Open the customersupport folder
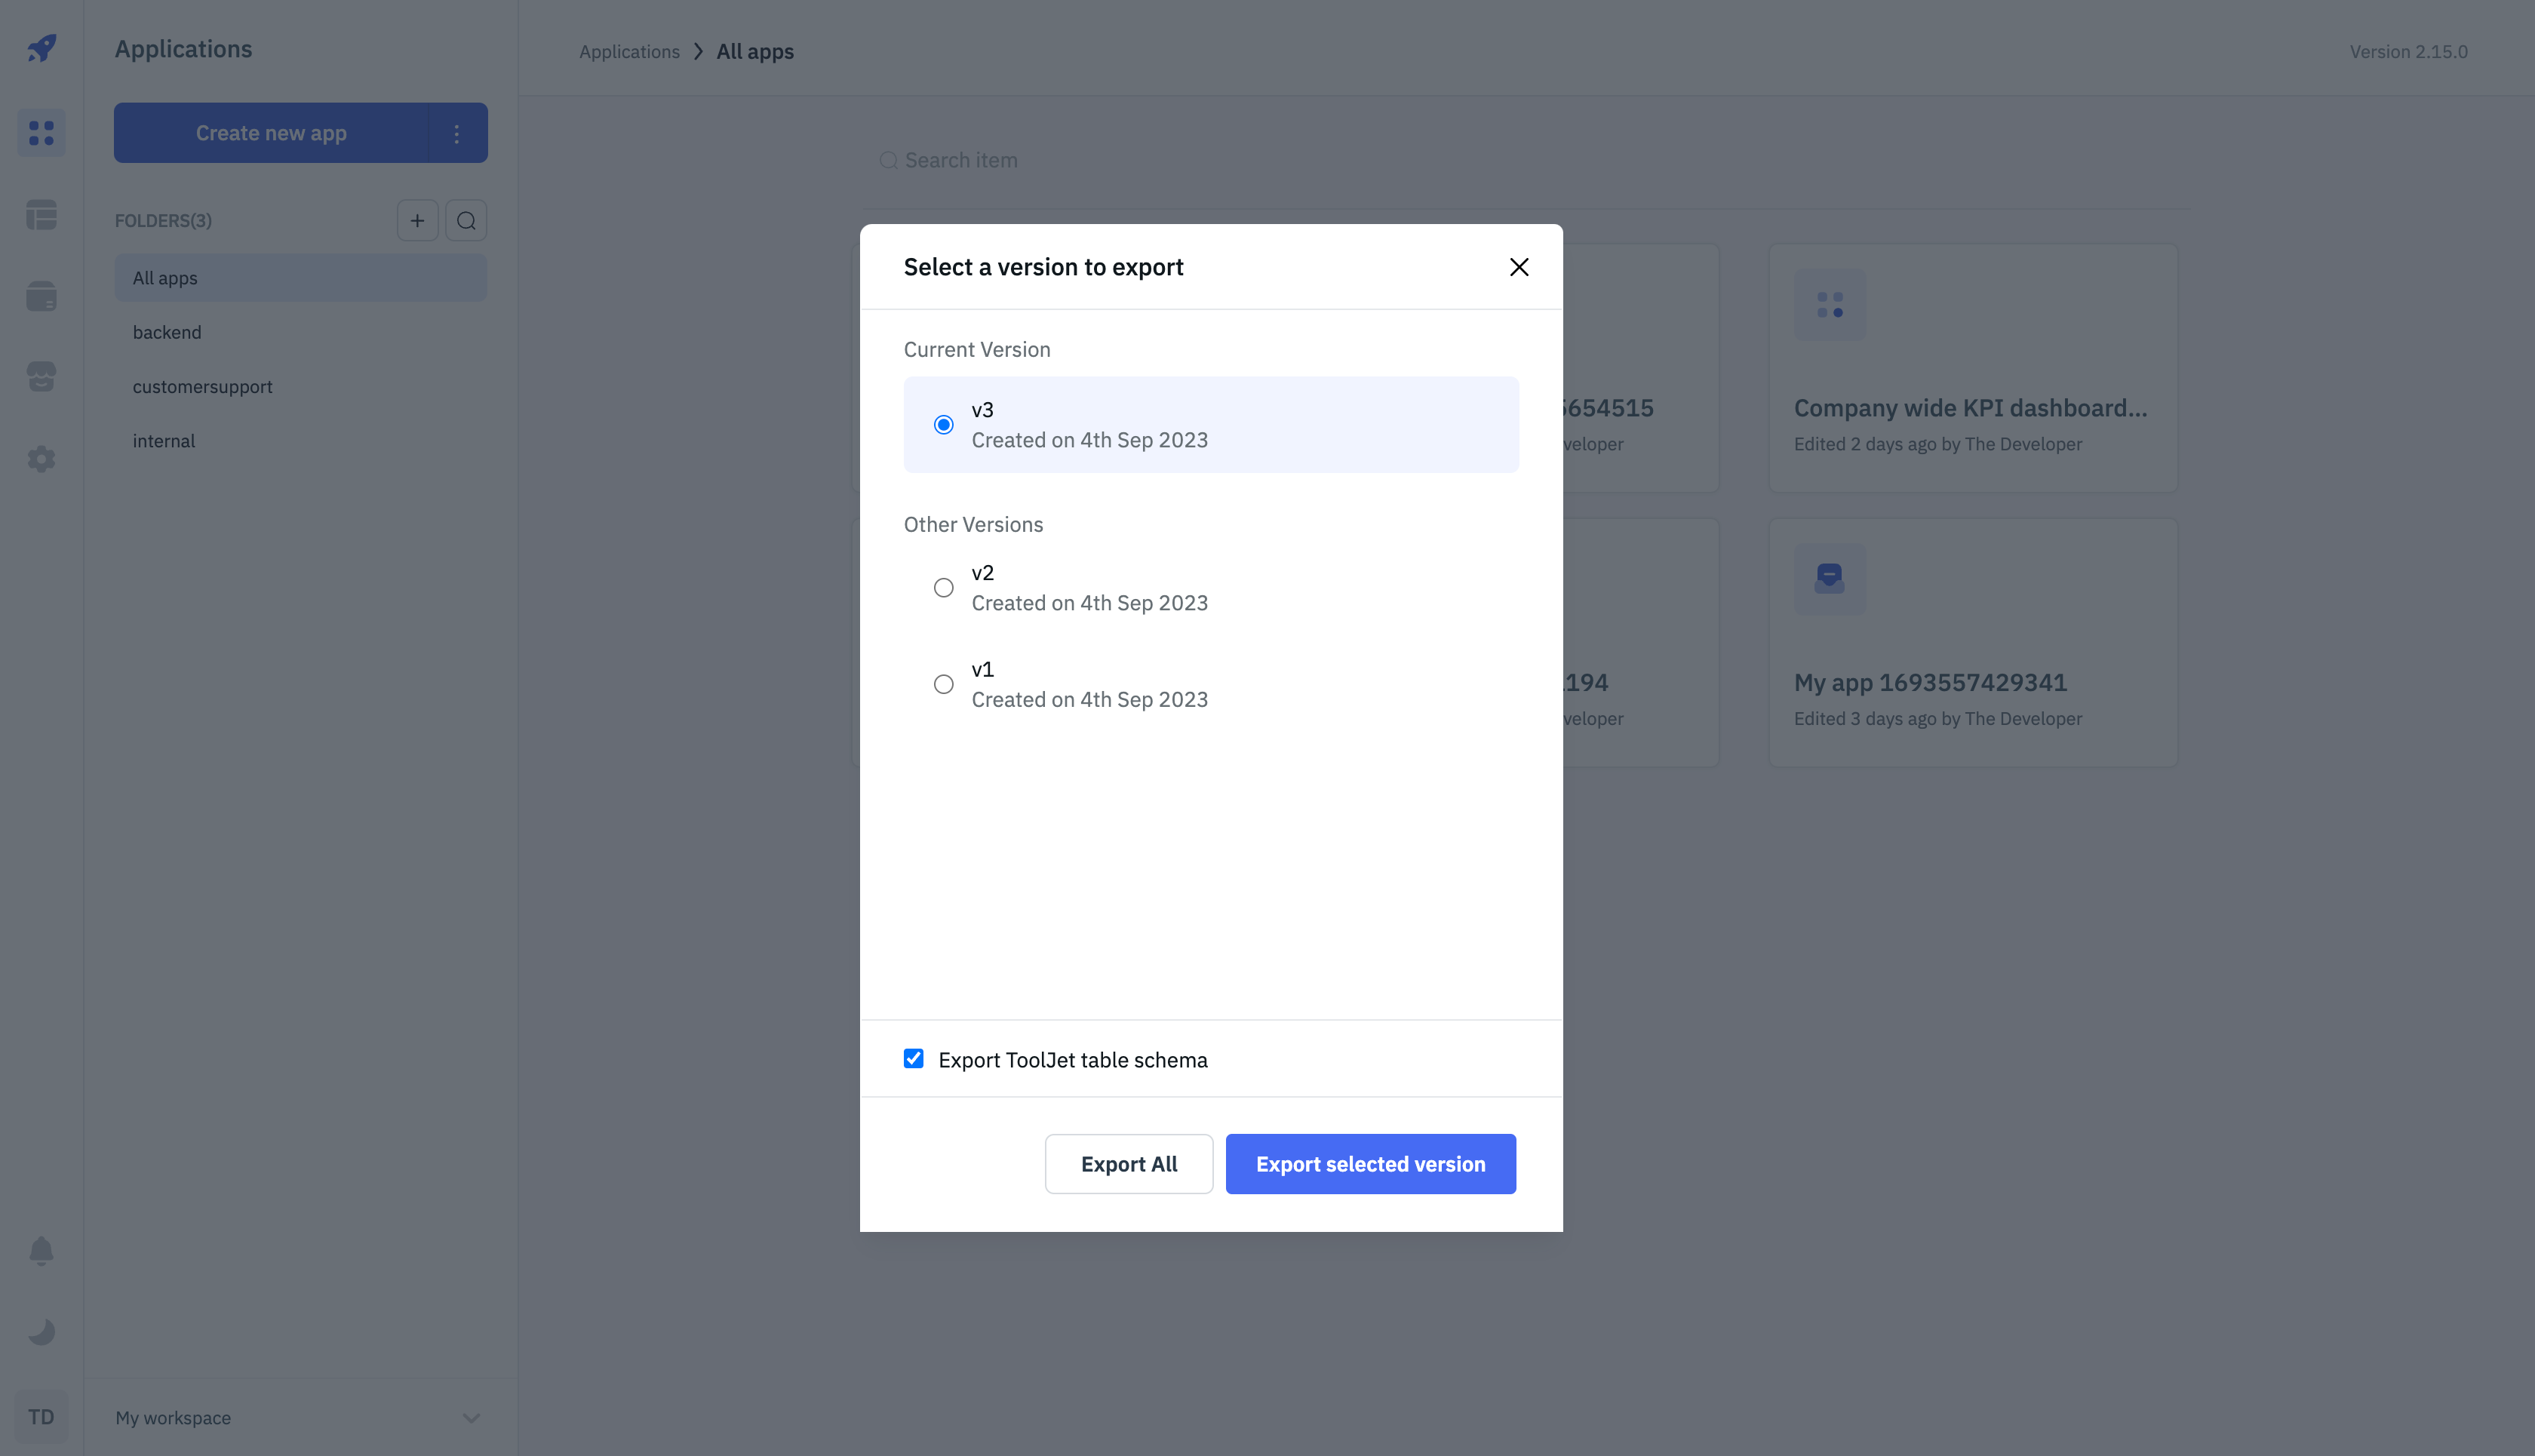 (x=202, y=387)
